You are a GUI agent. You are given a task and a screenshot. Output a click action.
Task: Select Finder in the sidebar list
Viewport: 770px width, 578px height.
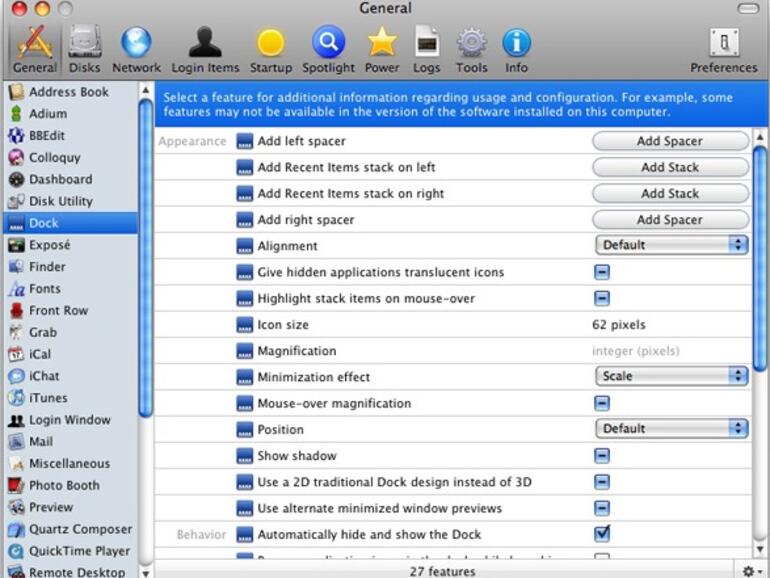[x=47, y=267]
